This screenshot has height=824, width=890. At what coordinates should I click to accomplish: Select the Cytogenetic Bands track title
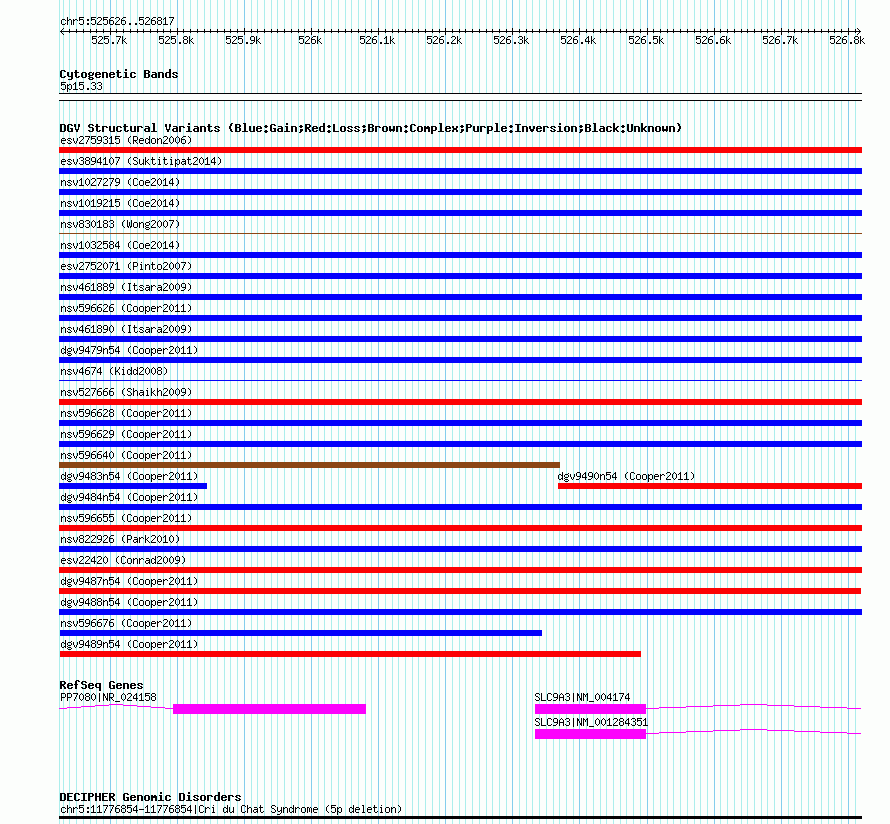point(119,74)
